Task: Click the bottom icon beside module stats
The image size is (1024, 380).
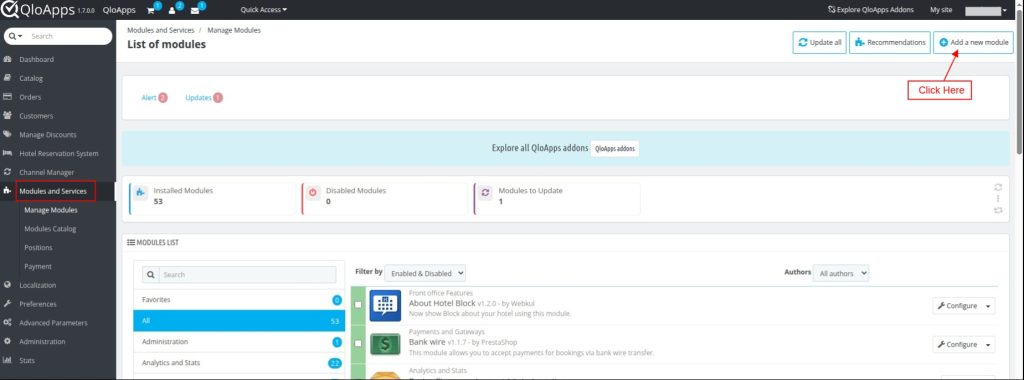Action: click(x=998, y=210)
